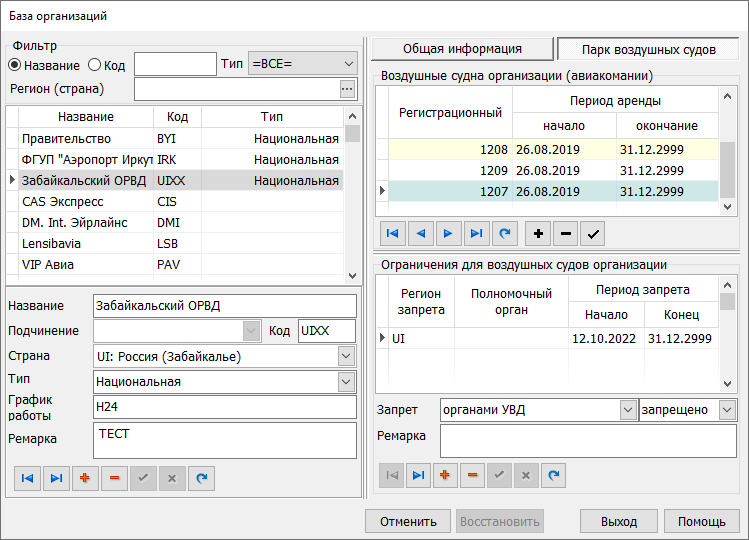
Task: Delete organization using the orange minus icon
Action: point(113,479)
